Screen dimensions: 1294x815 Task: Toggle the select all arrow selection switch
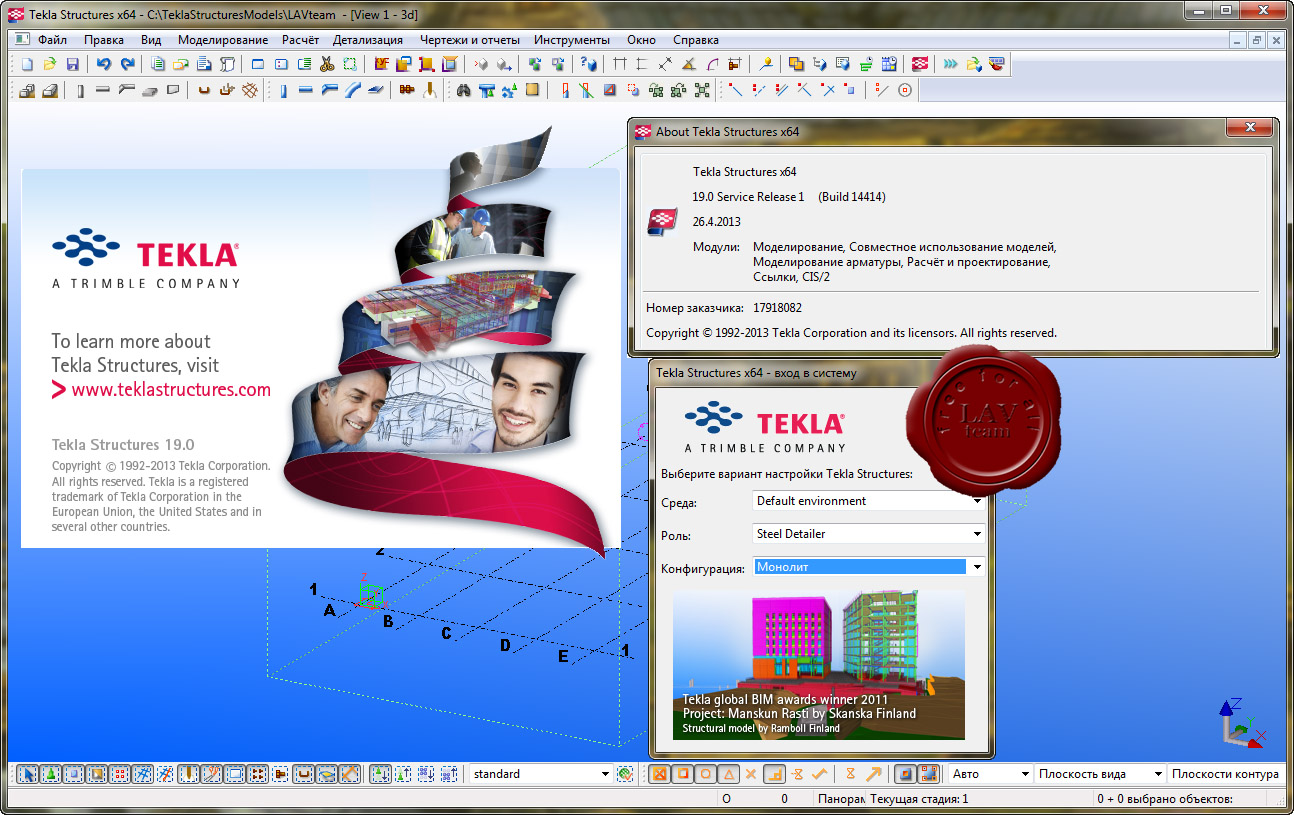point(28,774)
